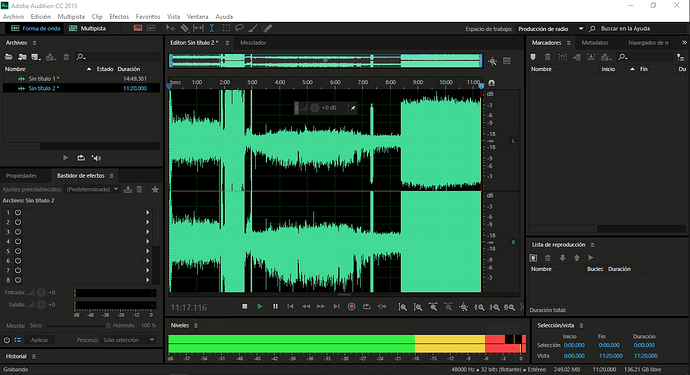Open Lista de reproducción panel menu
This screenshot has height=375, width=690.
click(x=592, y=245)
